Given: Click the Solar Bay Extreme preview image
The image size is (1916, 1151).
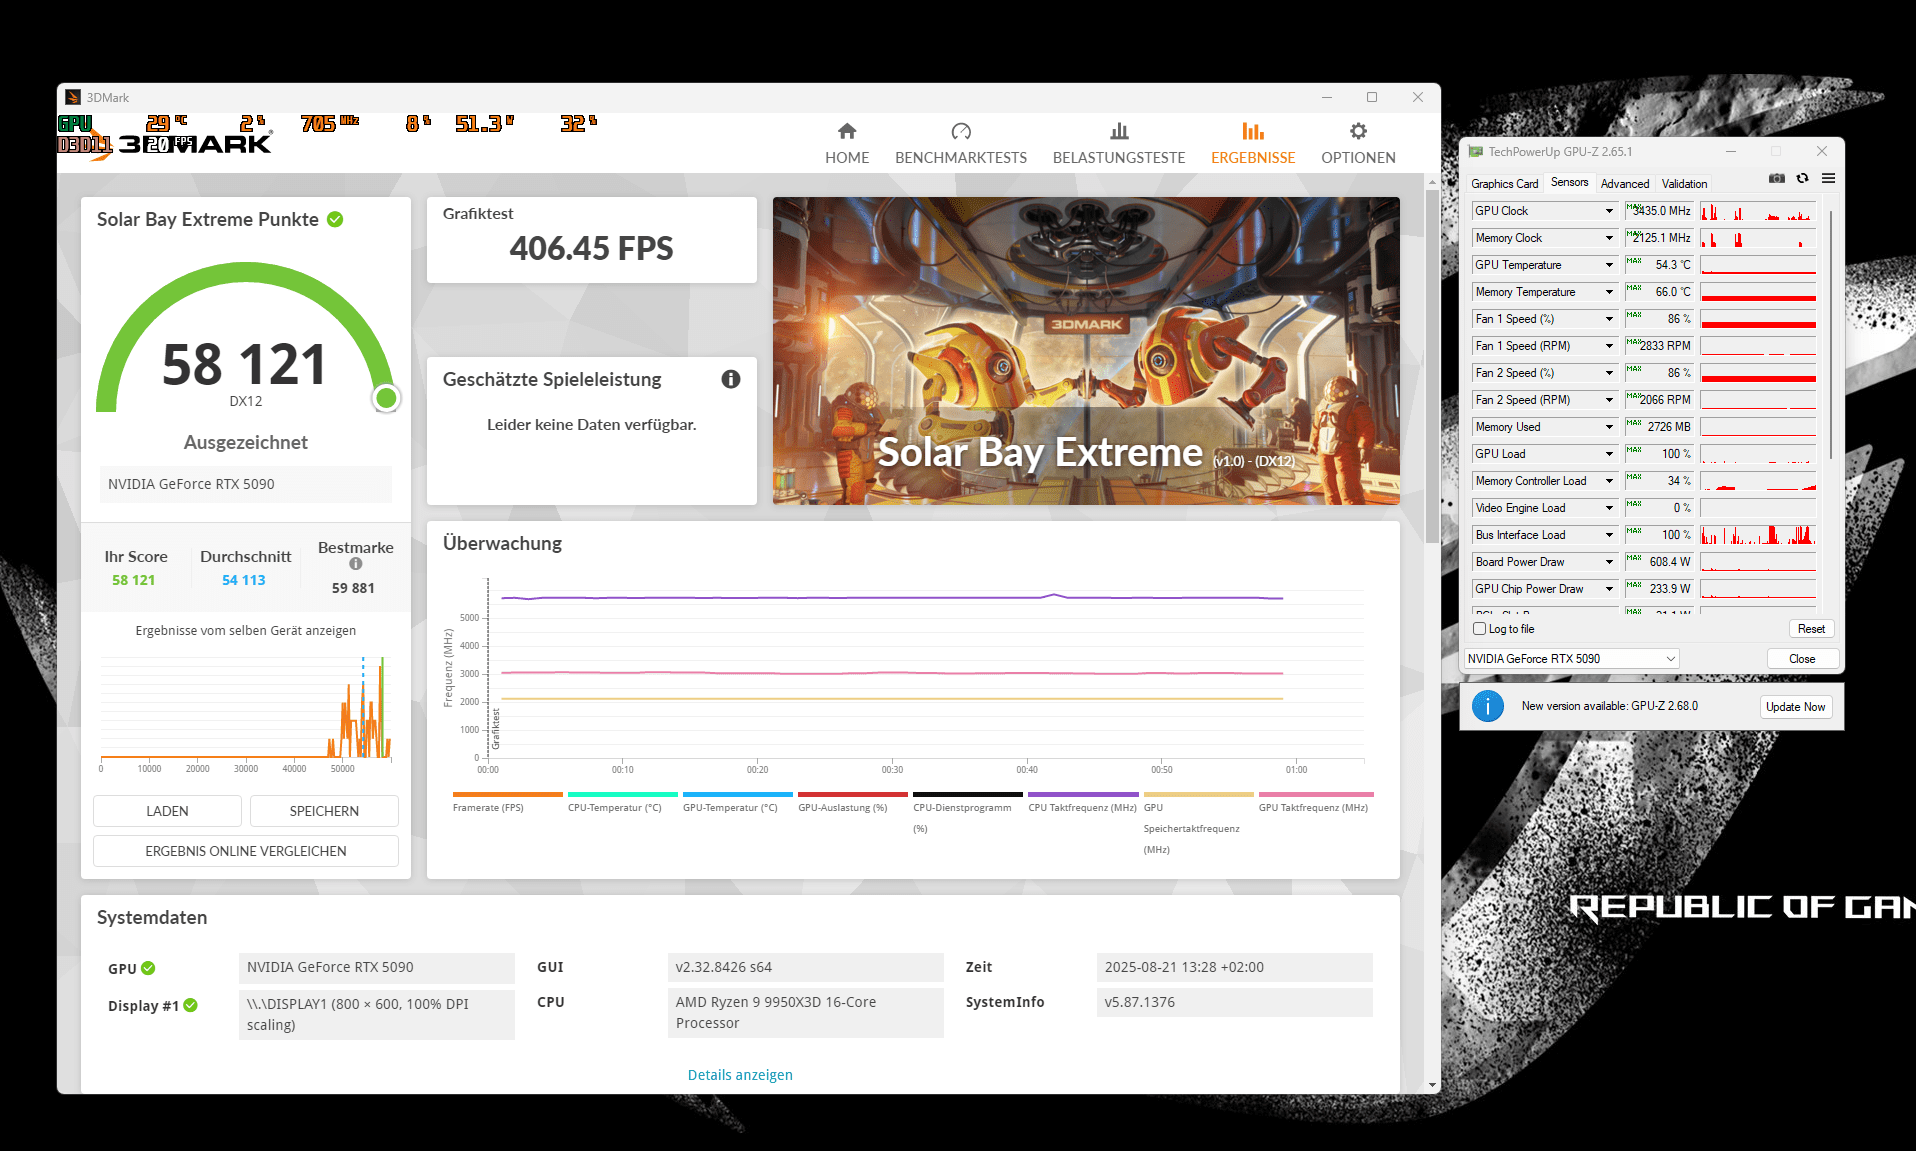Looking at the screenshot, I should coord(1086,351).
